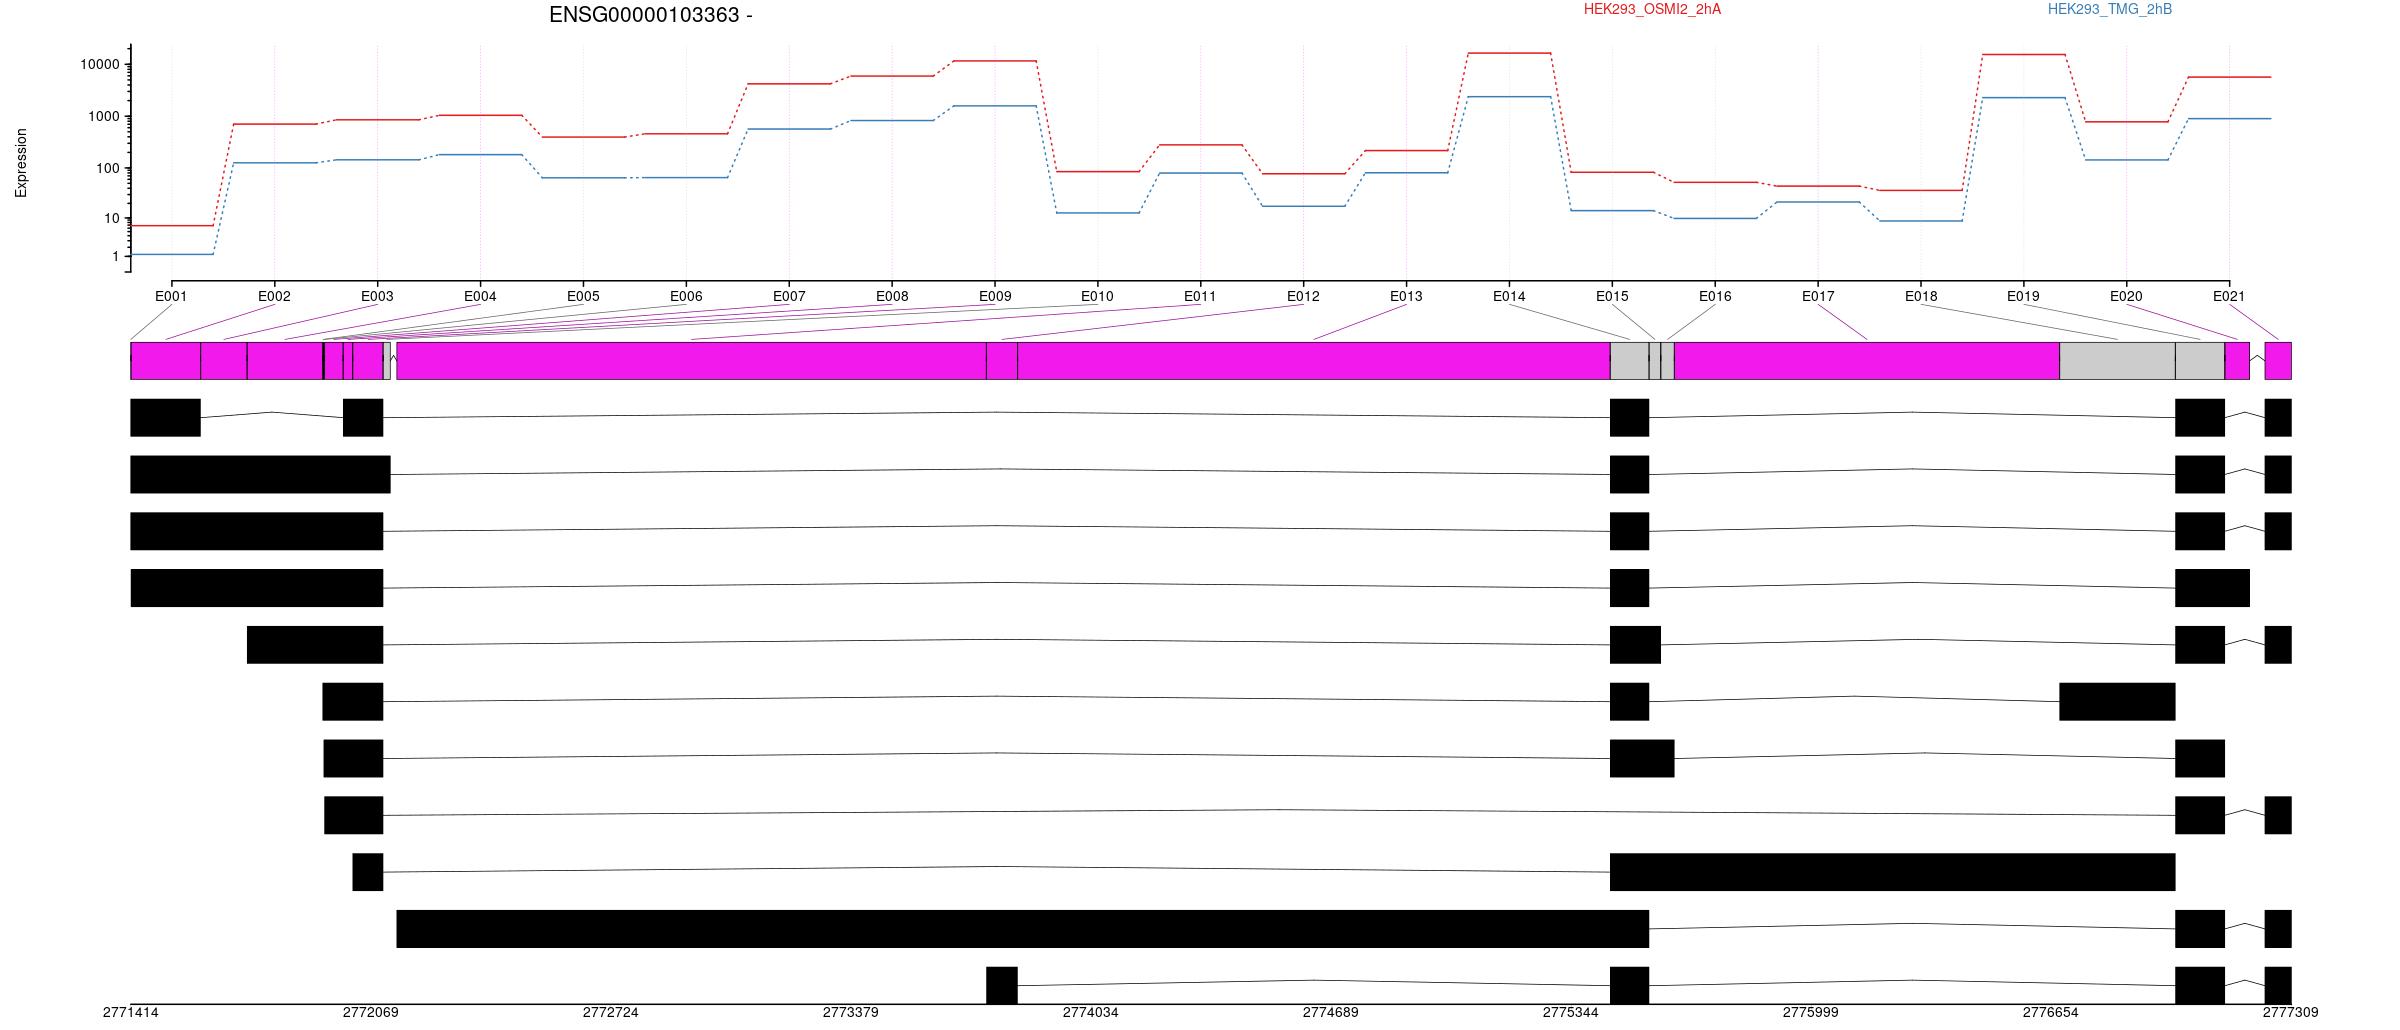
Task: Click genomic coordinate 2774689
Action: pos(1331,1013)
